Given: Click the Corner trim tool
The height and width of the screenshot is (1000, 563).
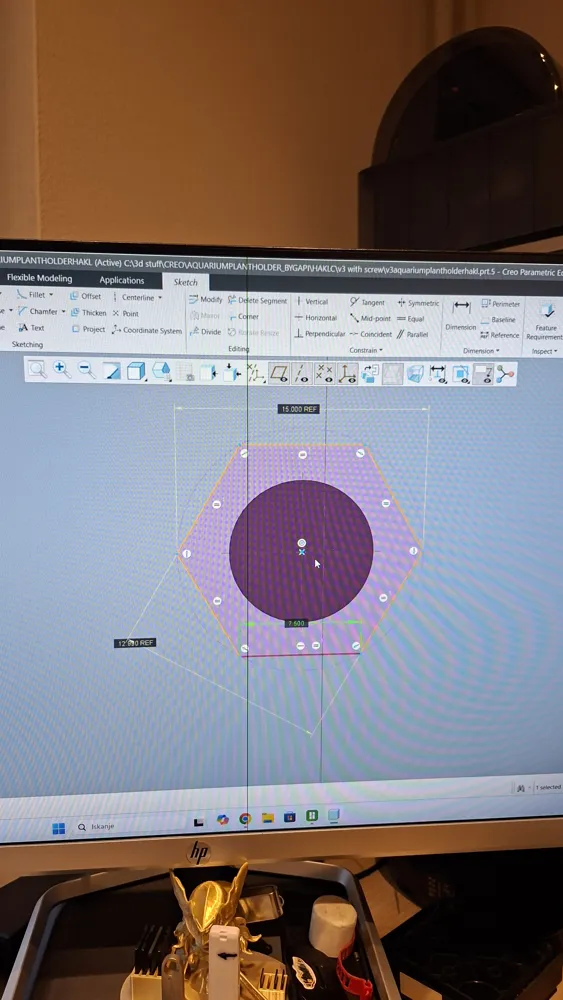Looking at the screenshot, I should click(x=244, y=316).
